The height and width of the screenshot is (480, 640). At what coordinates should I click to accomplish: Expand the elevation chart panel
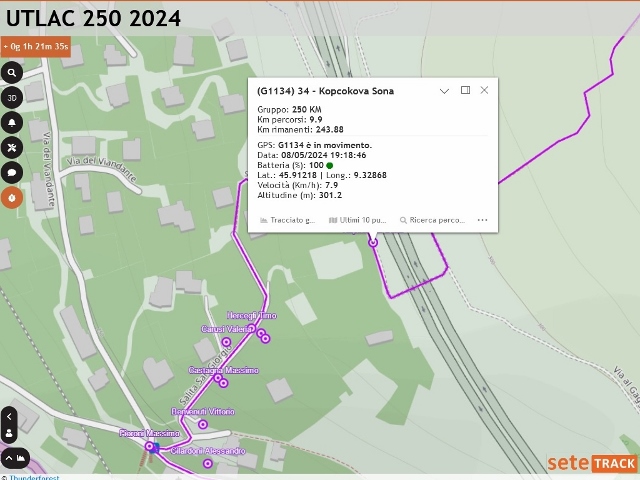[15, 458]
